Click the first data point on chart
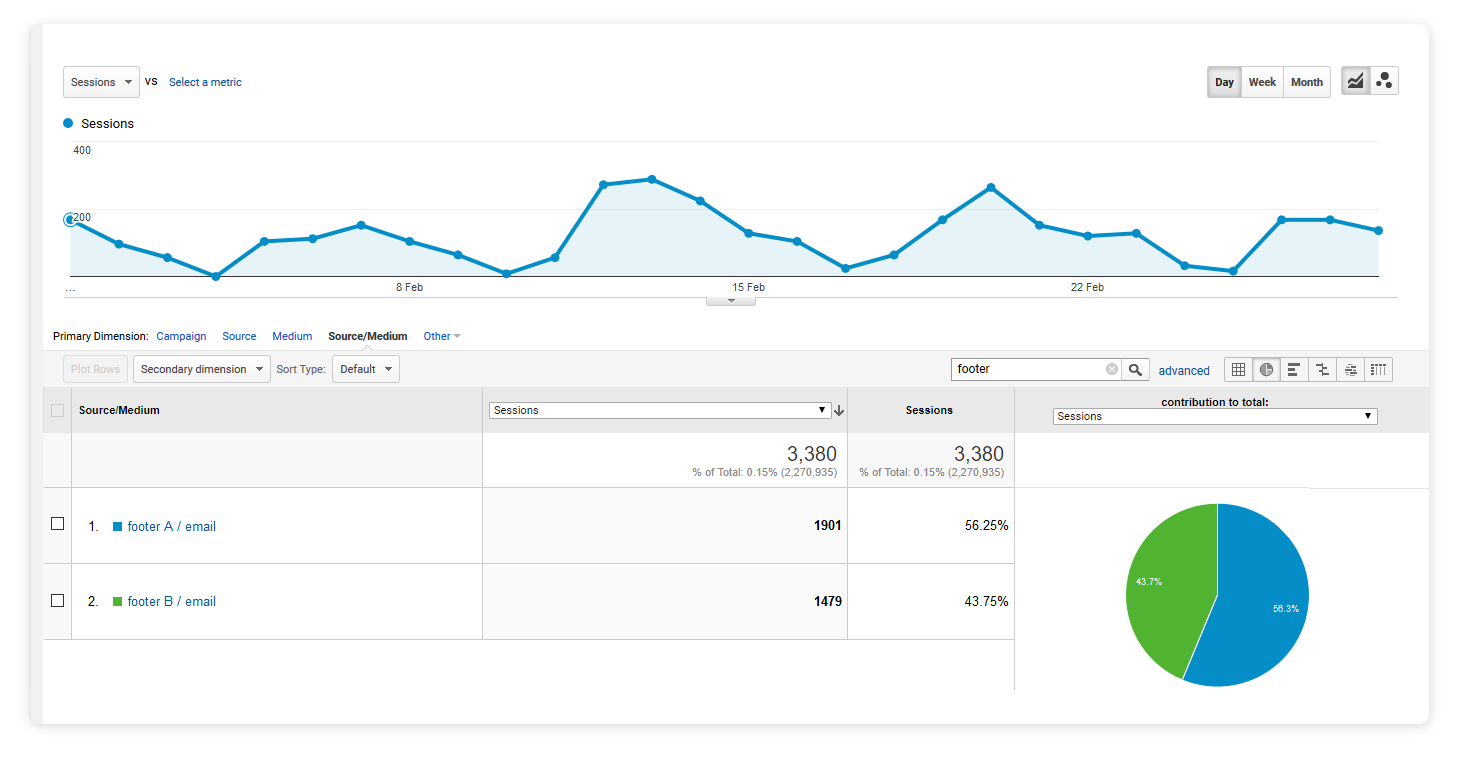Viewport: 1460px width, 760px height. (x=70, y=219)
